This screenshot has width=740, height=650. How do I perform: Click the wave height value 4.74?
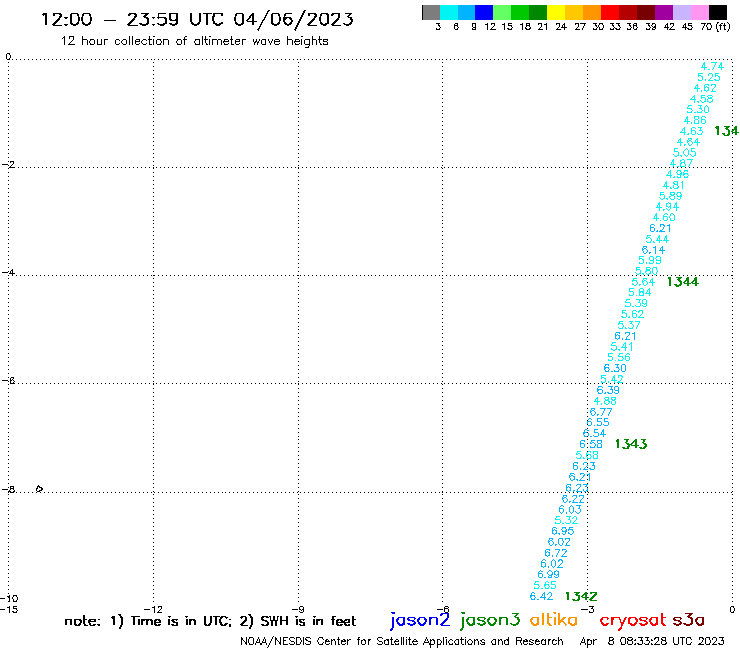click(x=712, y=67)
